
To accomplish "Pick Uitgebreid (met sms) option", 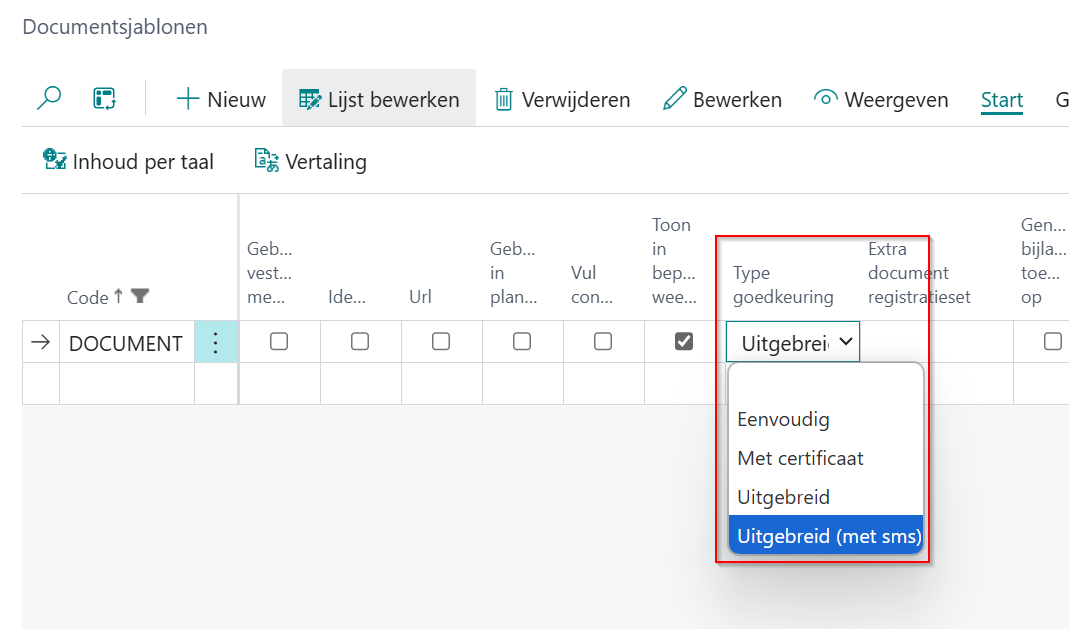I will (829, 536).
